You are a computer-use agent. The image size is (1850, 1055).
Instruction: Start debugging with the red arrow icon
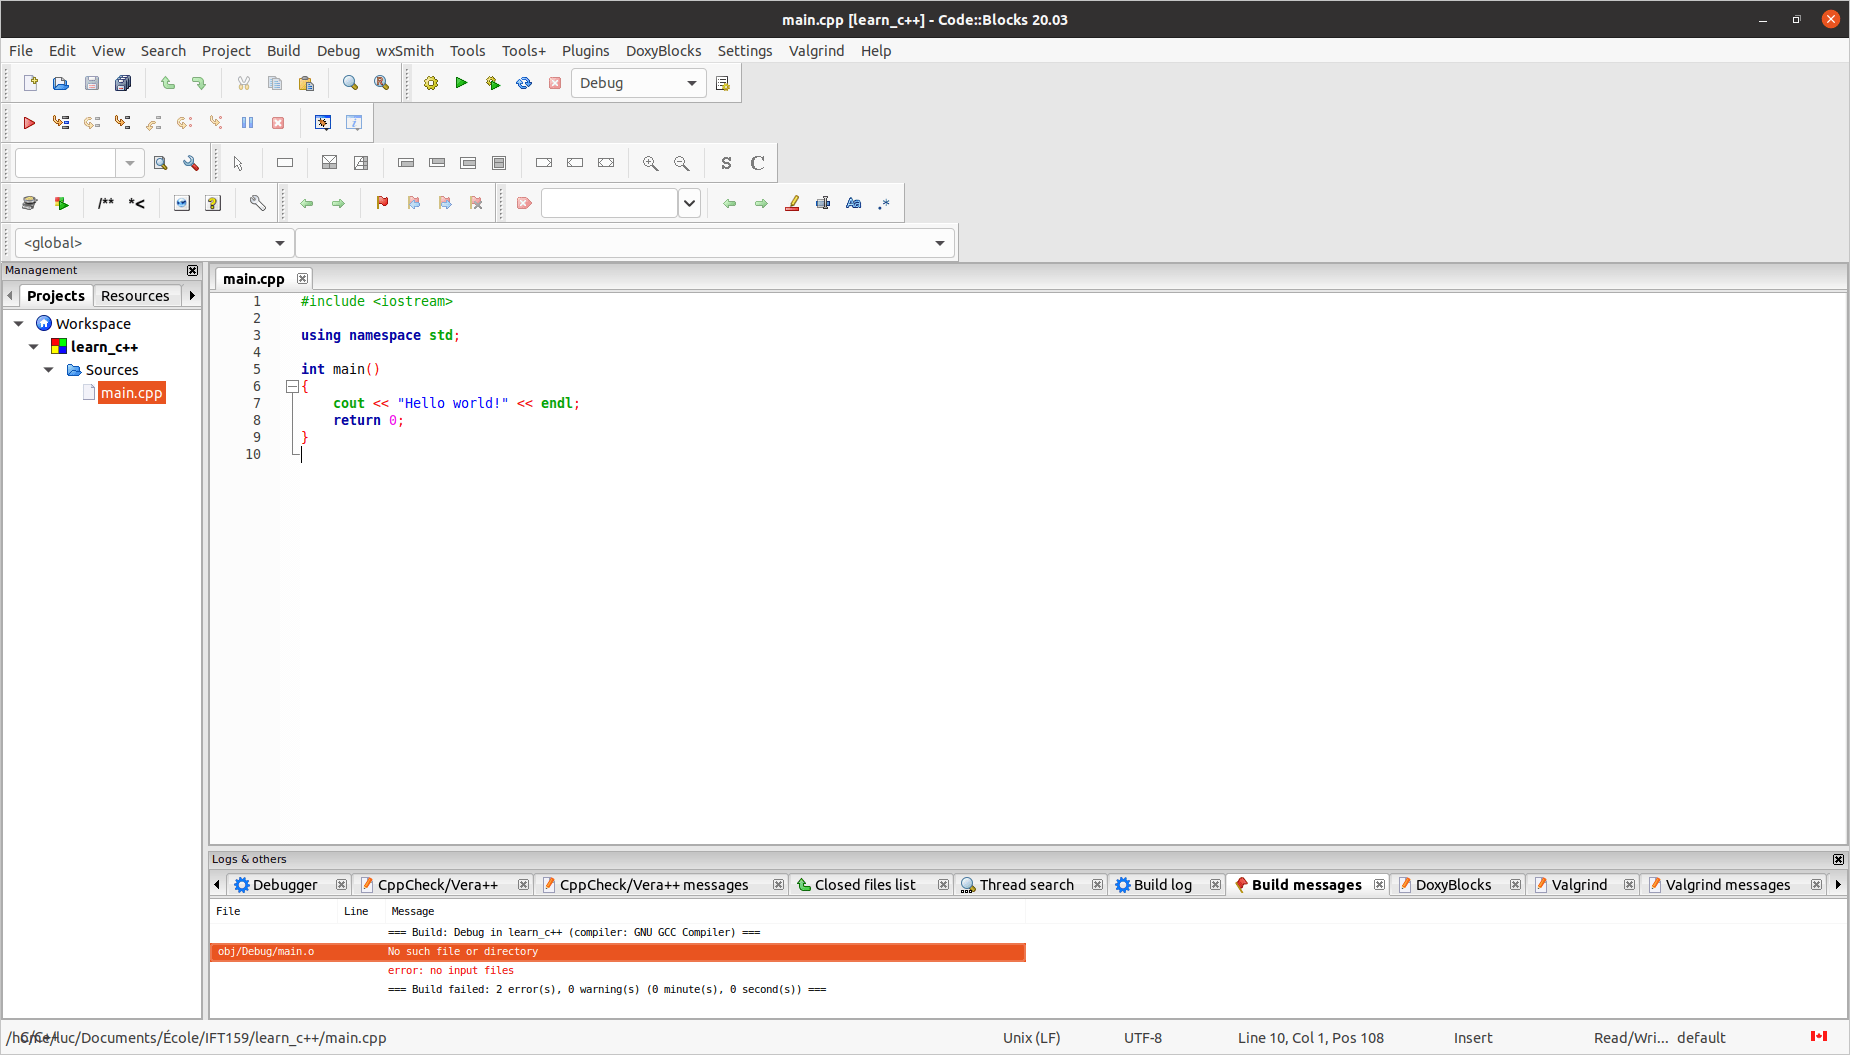[x=28, y=122]
